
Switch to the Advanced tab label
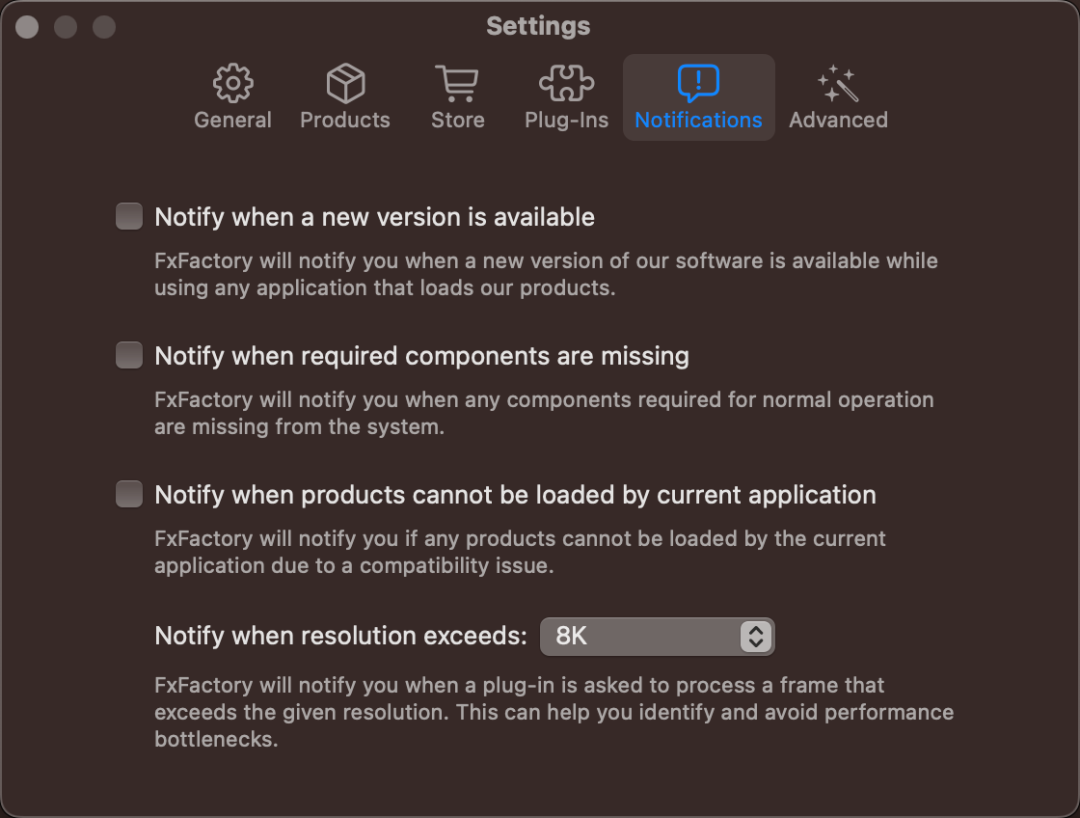tap(838, 120)
